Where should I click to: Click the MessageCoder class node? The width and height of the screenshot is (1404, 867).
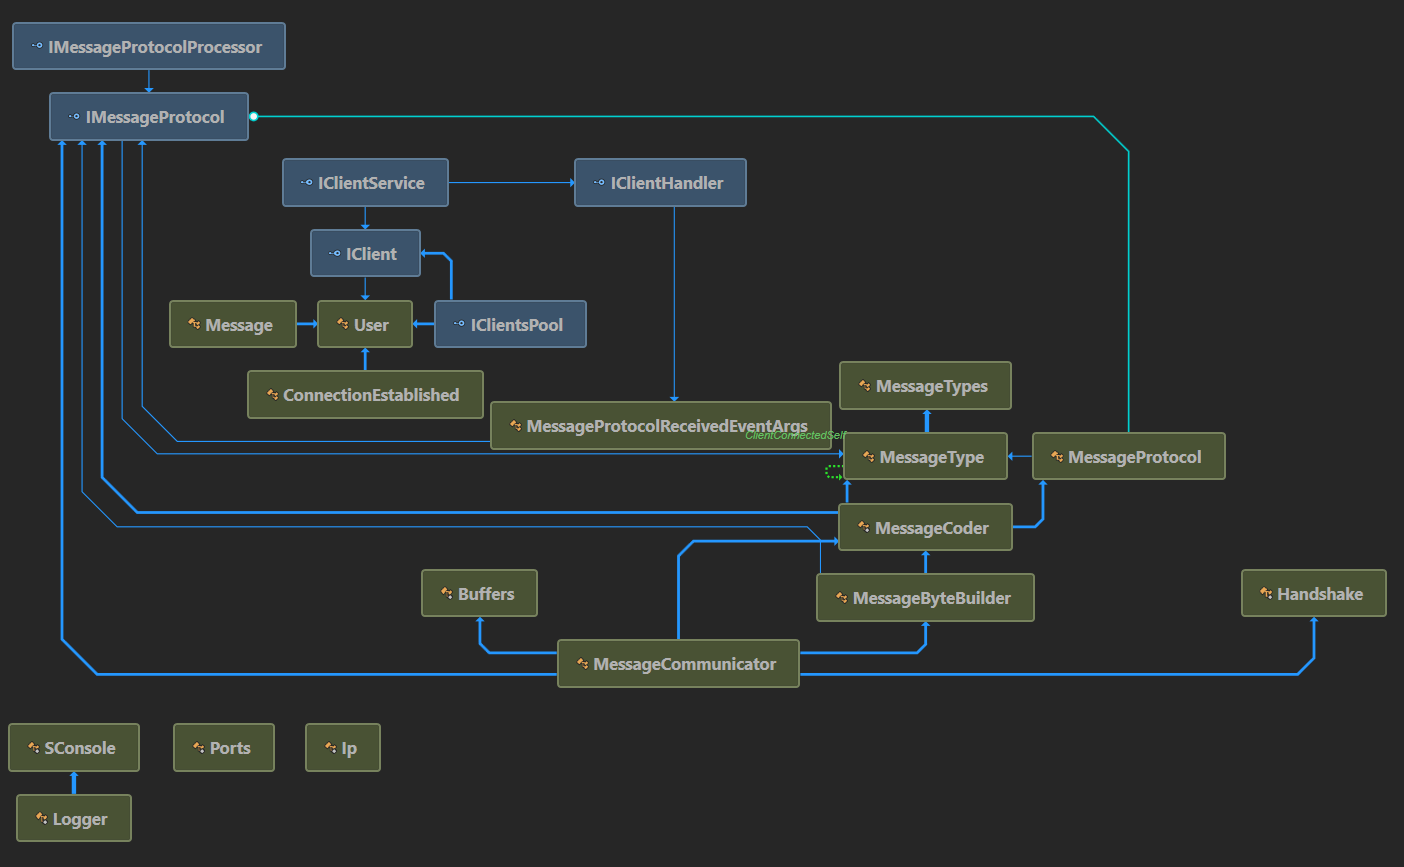925,528
